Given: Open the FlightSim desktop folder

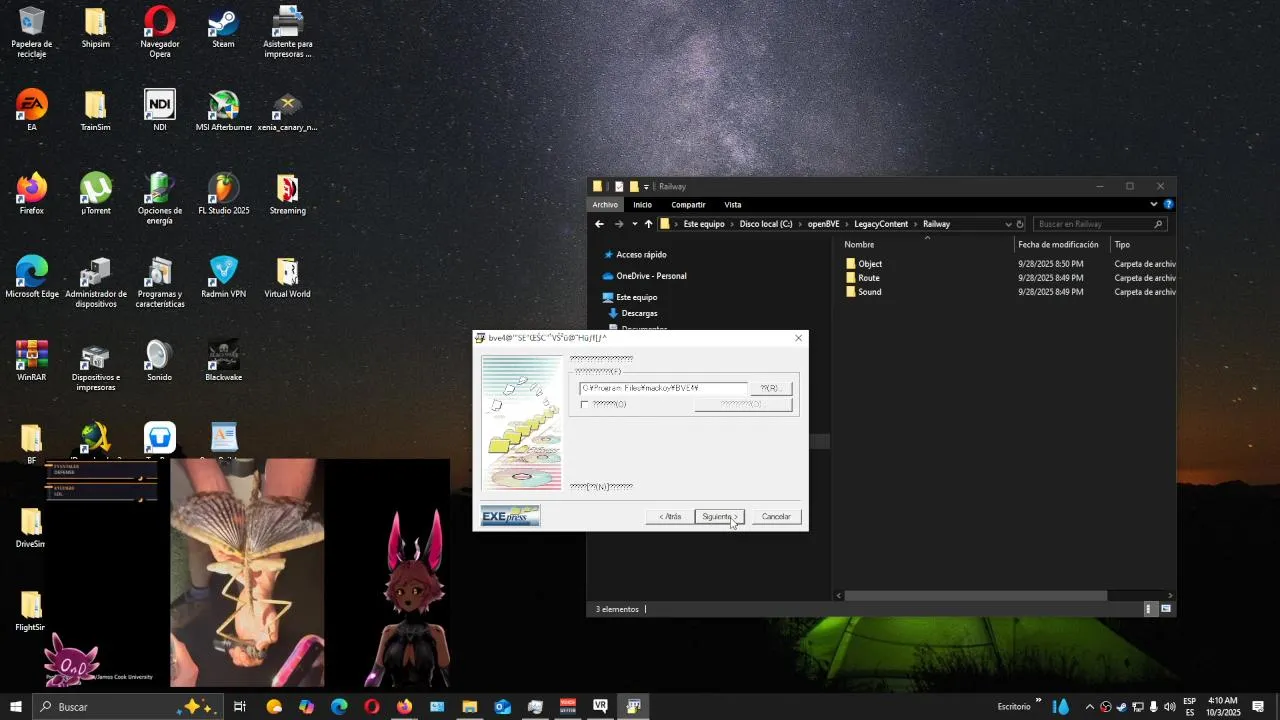Looking at the screenshot, I should click(31, 610).
